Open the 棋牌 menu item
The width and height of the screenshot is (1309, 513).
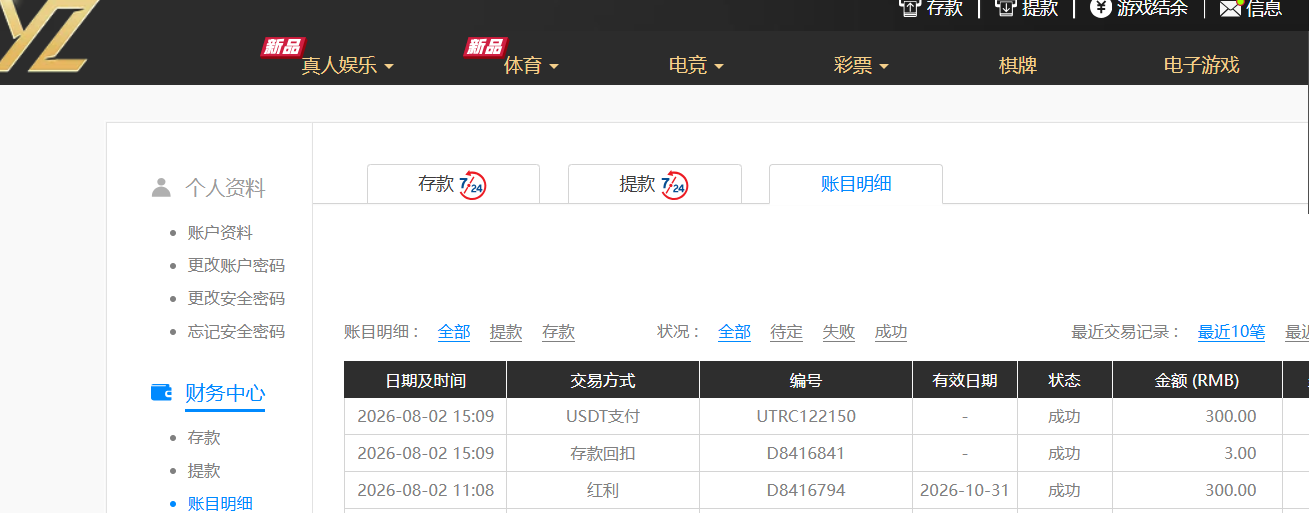(x=1018, y=66)
